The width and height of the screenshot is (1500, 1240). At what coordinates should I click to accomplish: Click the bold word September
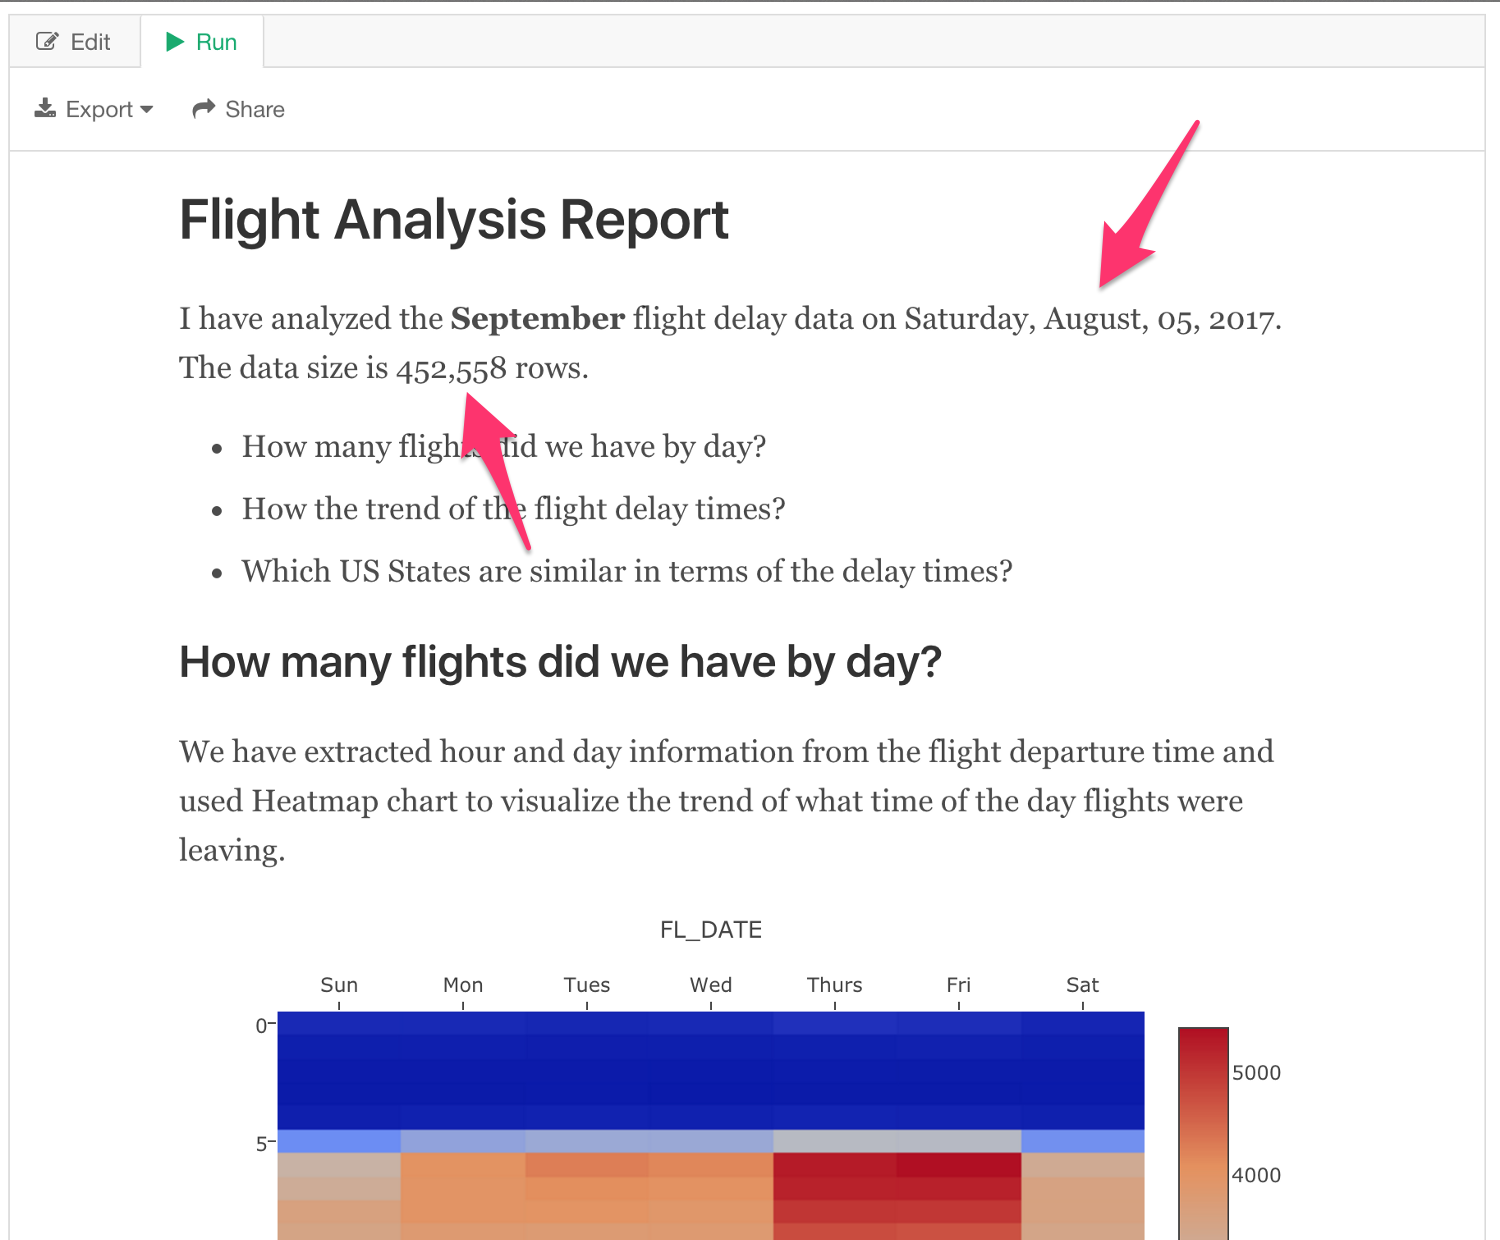[537, 319]
